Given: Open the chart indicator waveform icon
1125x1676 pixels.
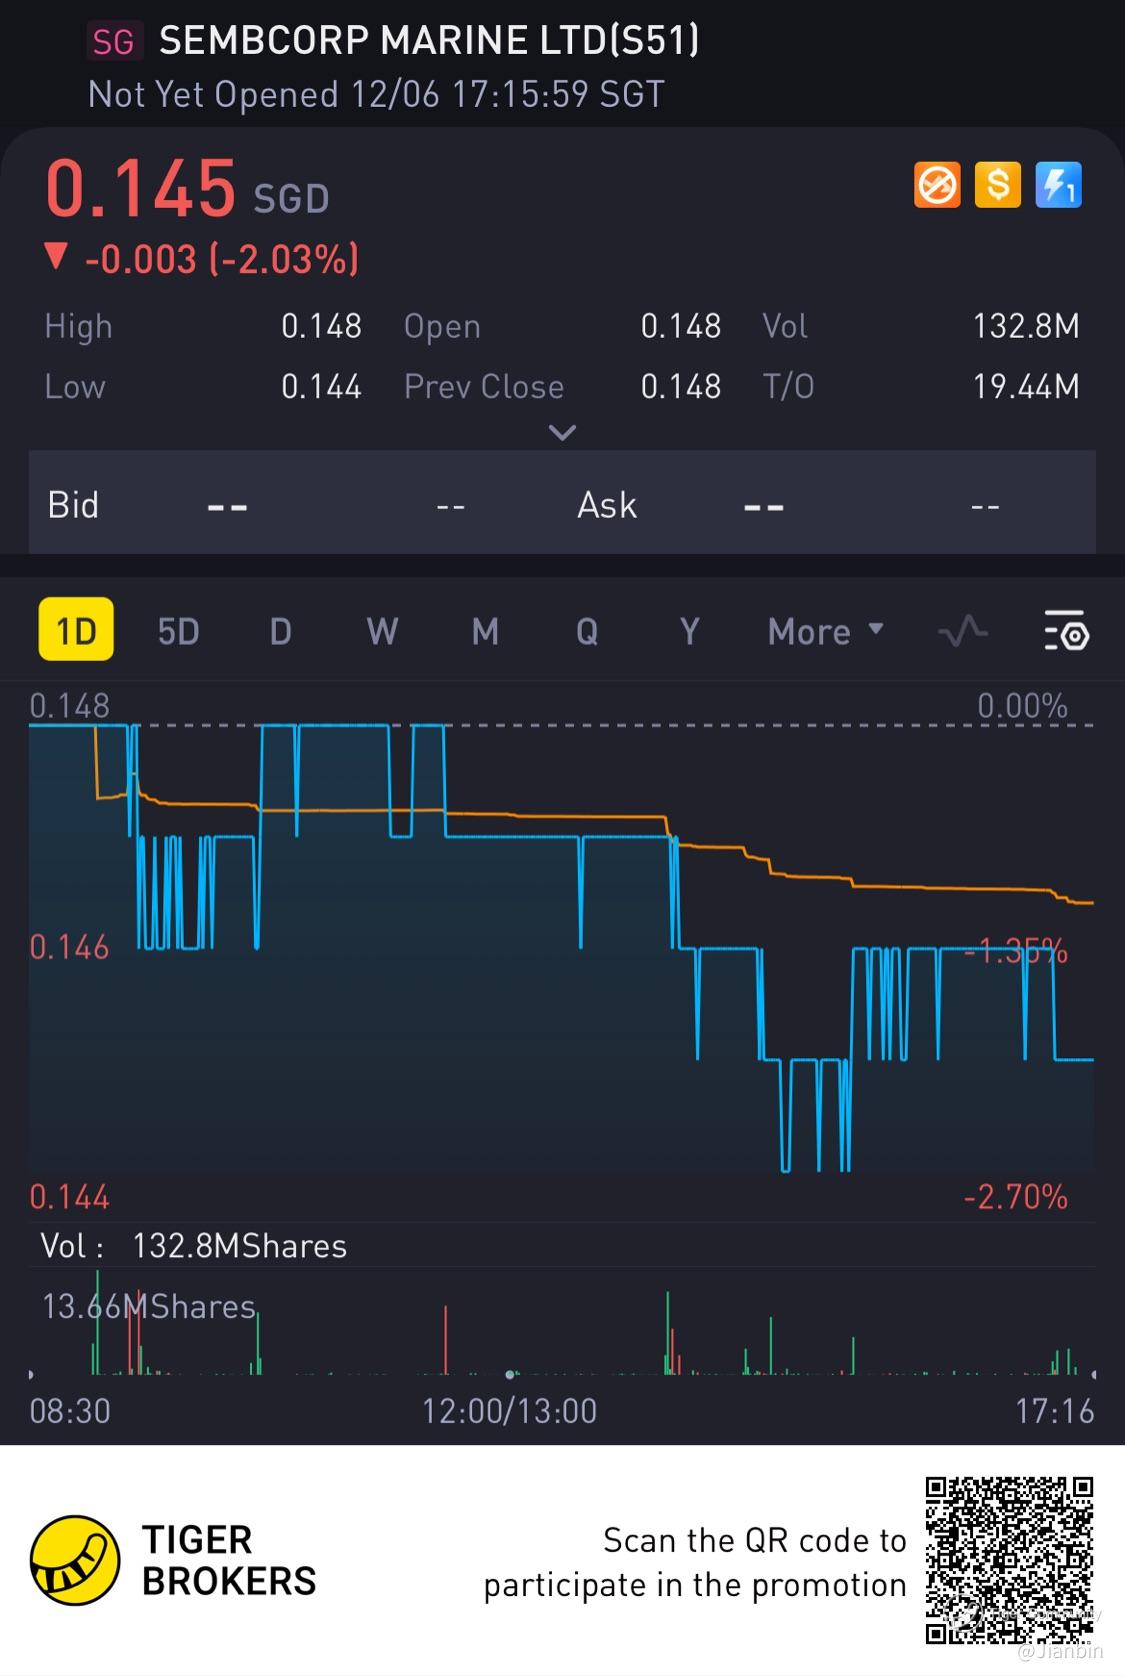Looking at the screenshot, I should (963, 632).
